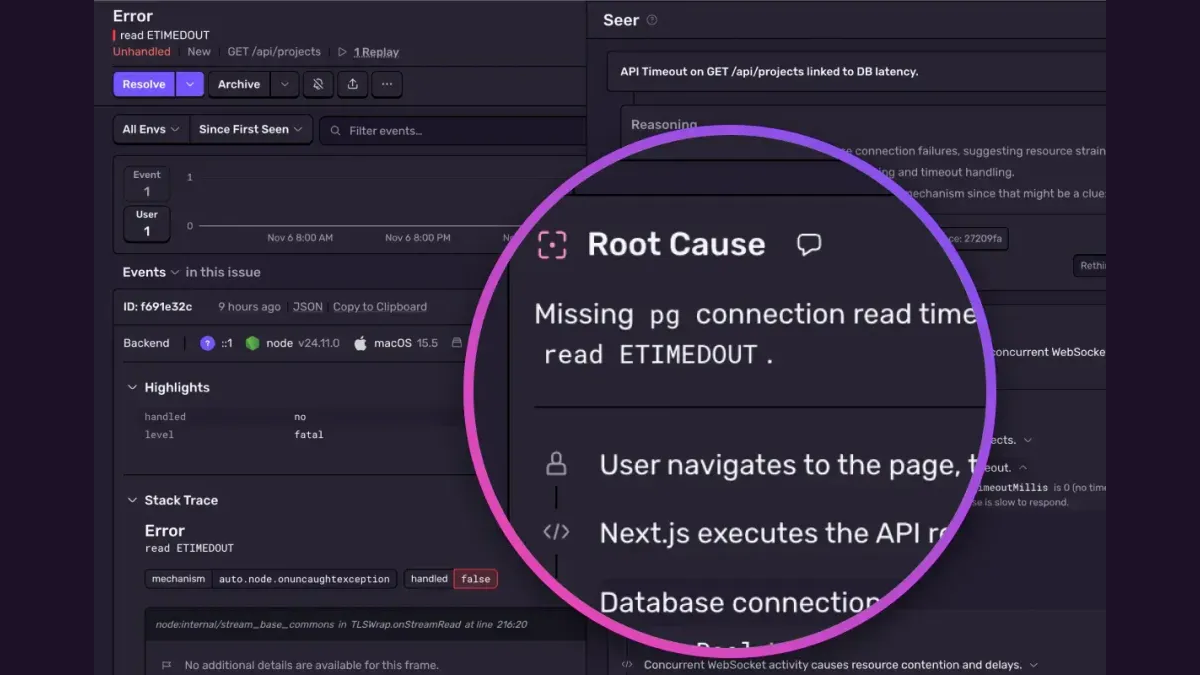Image resolution: width=1200 pixels, height=675 pixels.
Task: Select the User count box
Action: point(147,223)
